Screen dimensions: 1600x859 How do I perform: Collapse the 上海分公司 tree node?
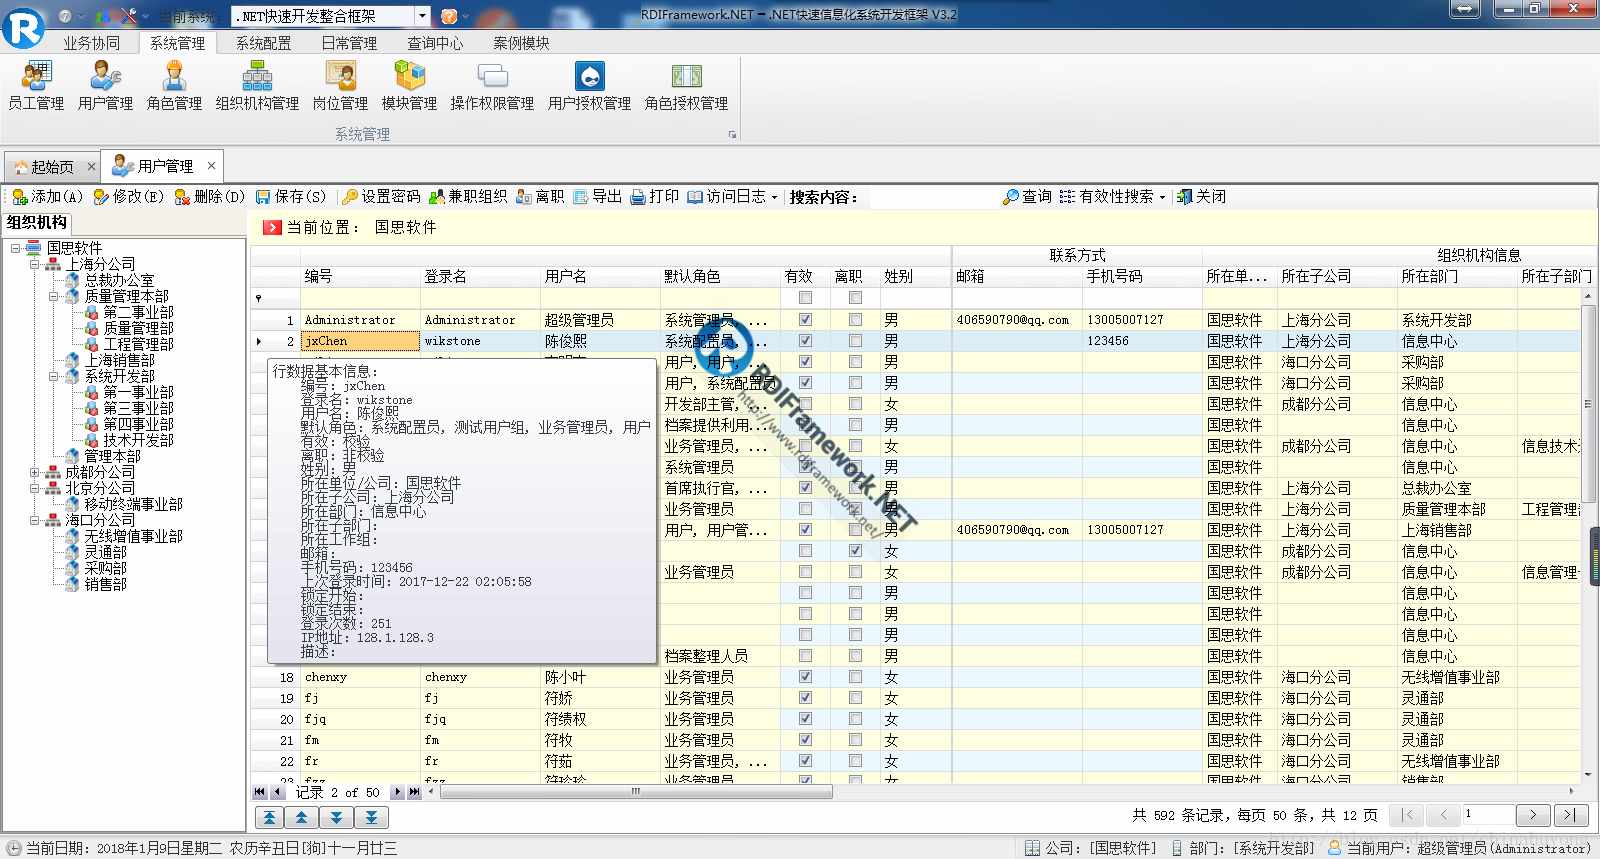click(35, 264)
